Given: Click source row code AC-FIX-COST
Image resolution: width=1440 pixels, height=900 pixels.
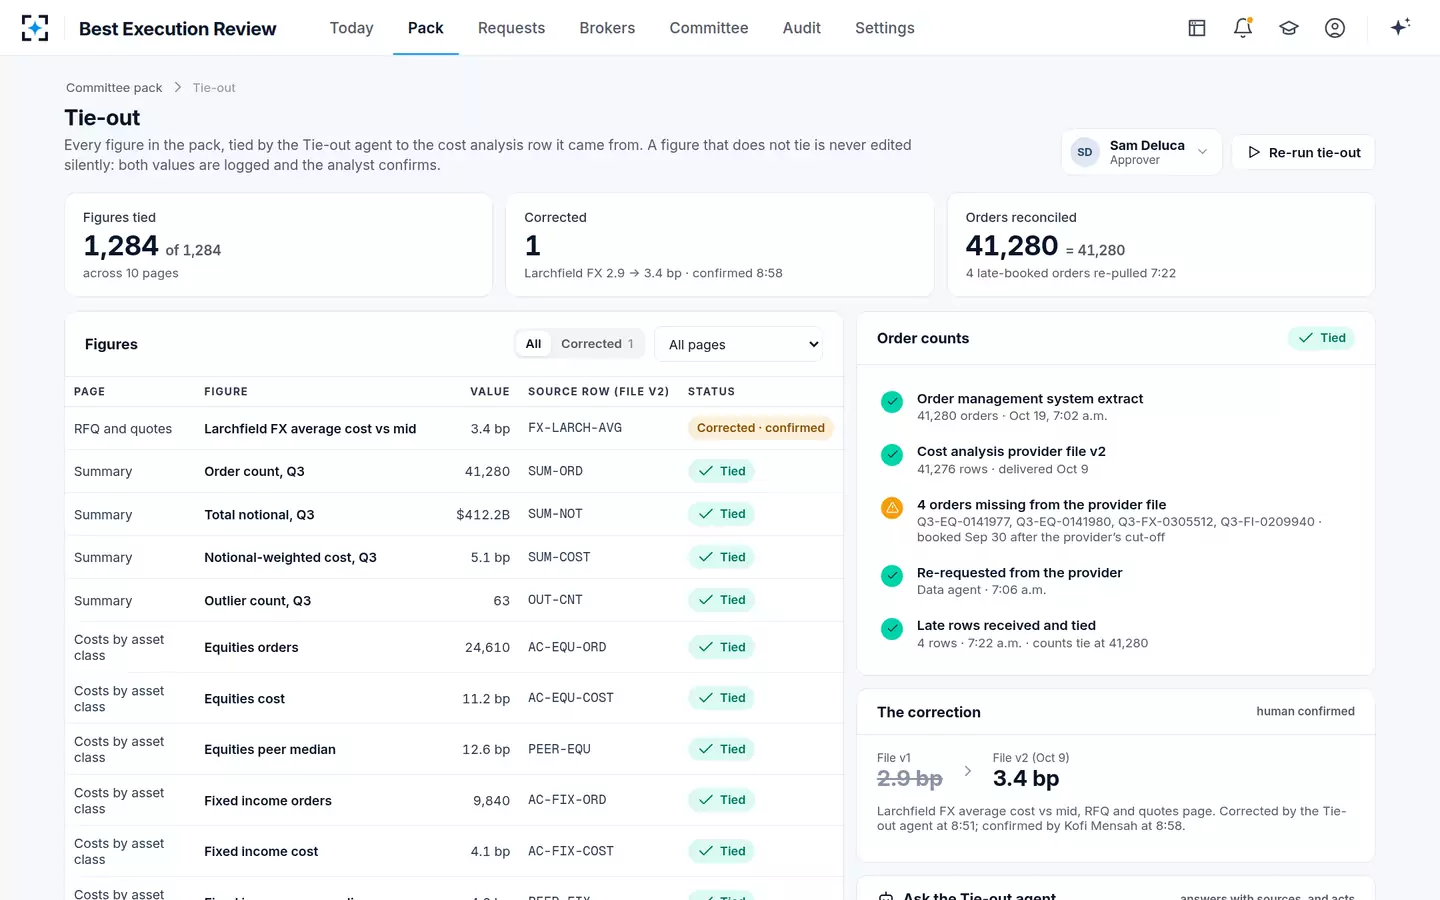Looking at the screenshot, I should point(571,851).
